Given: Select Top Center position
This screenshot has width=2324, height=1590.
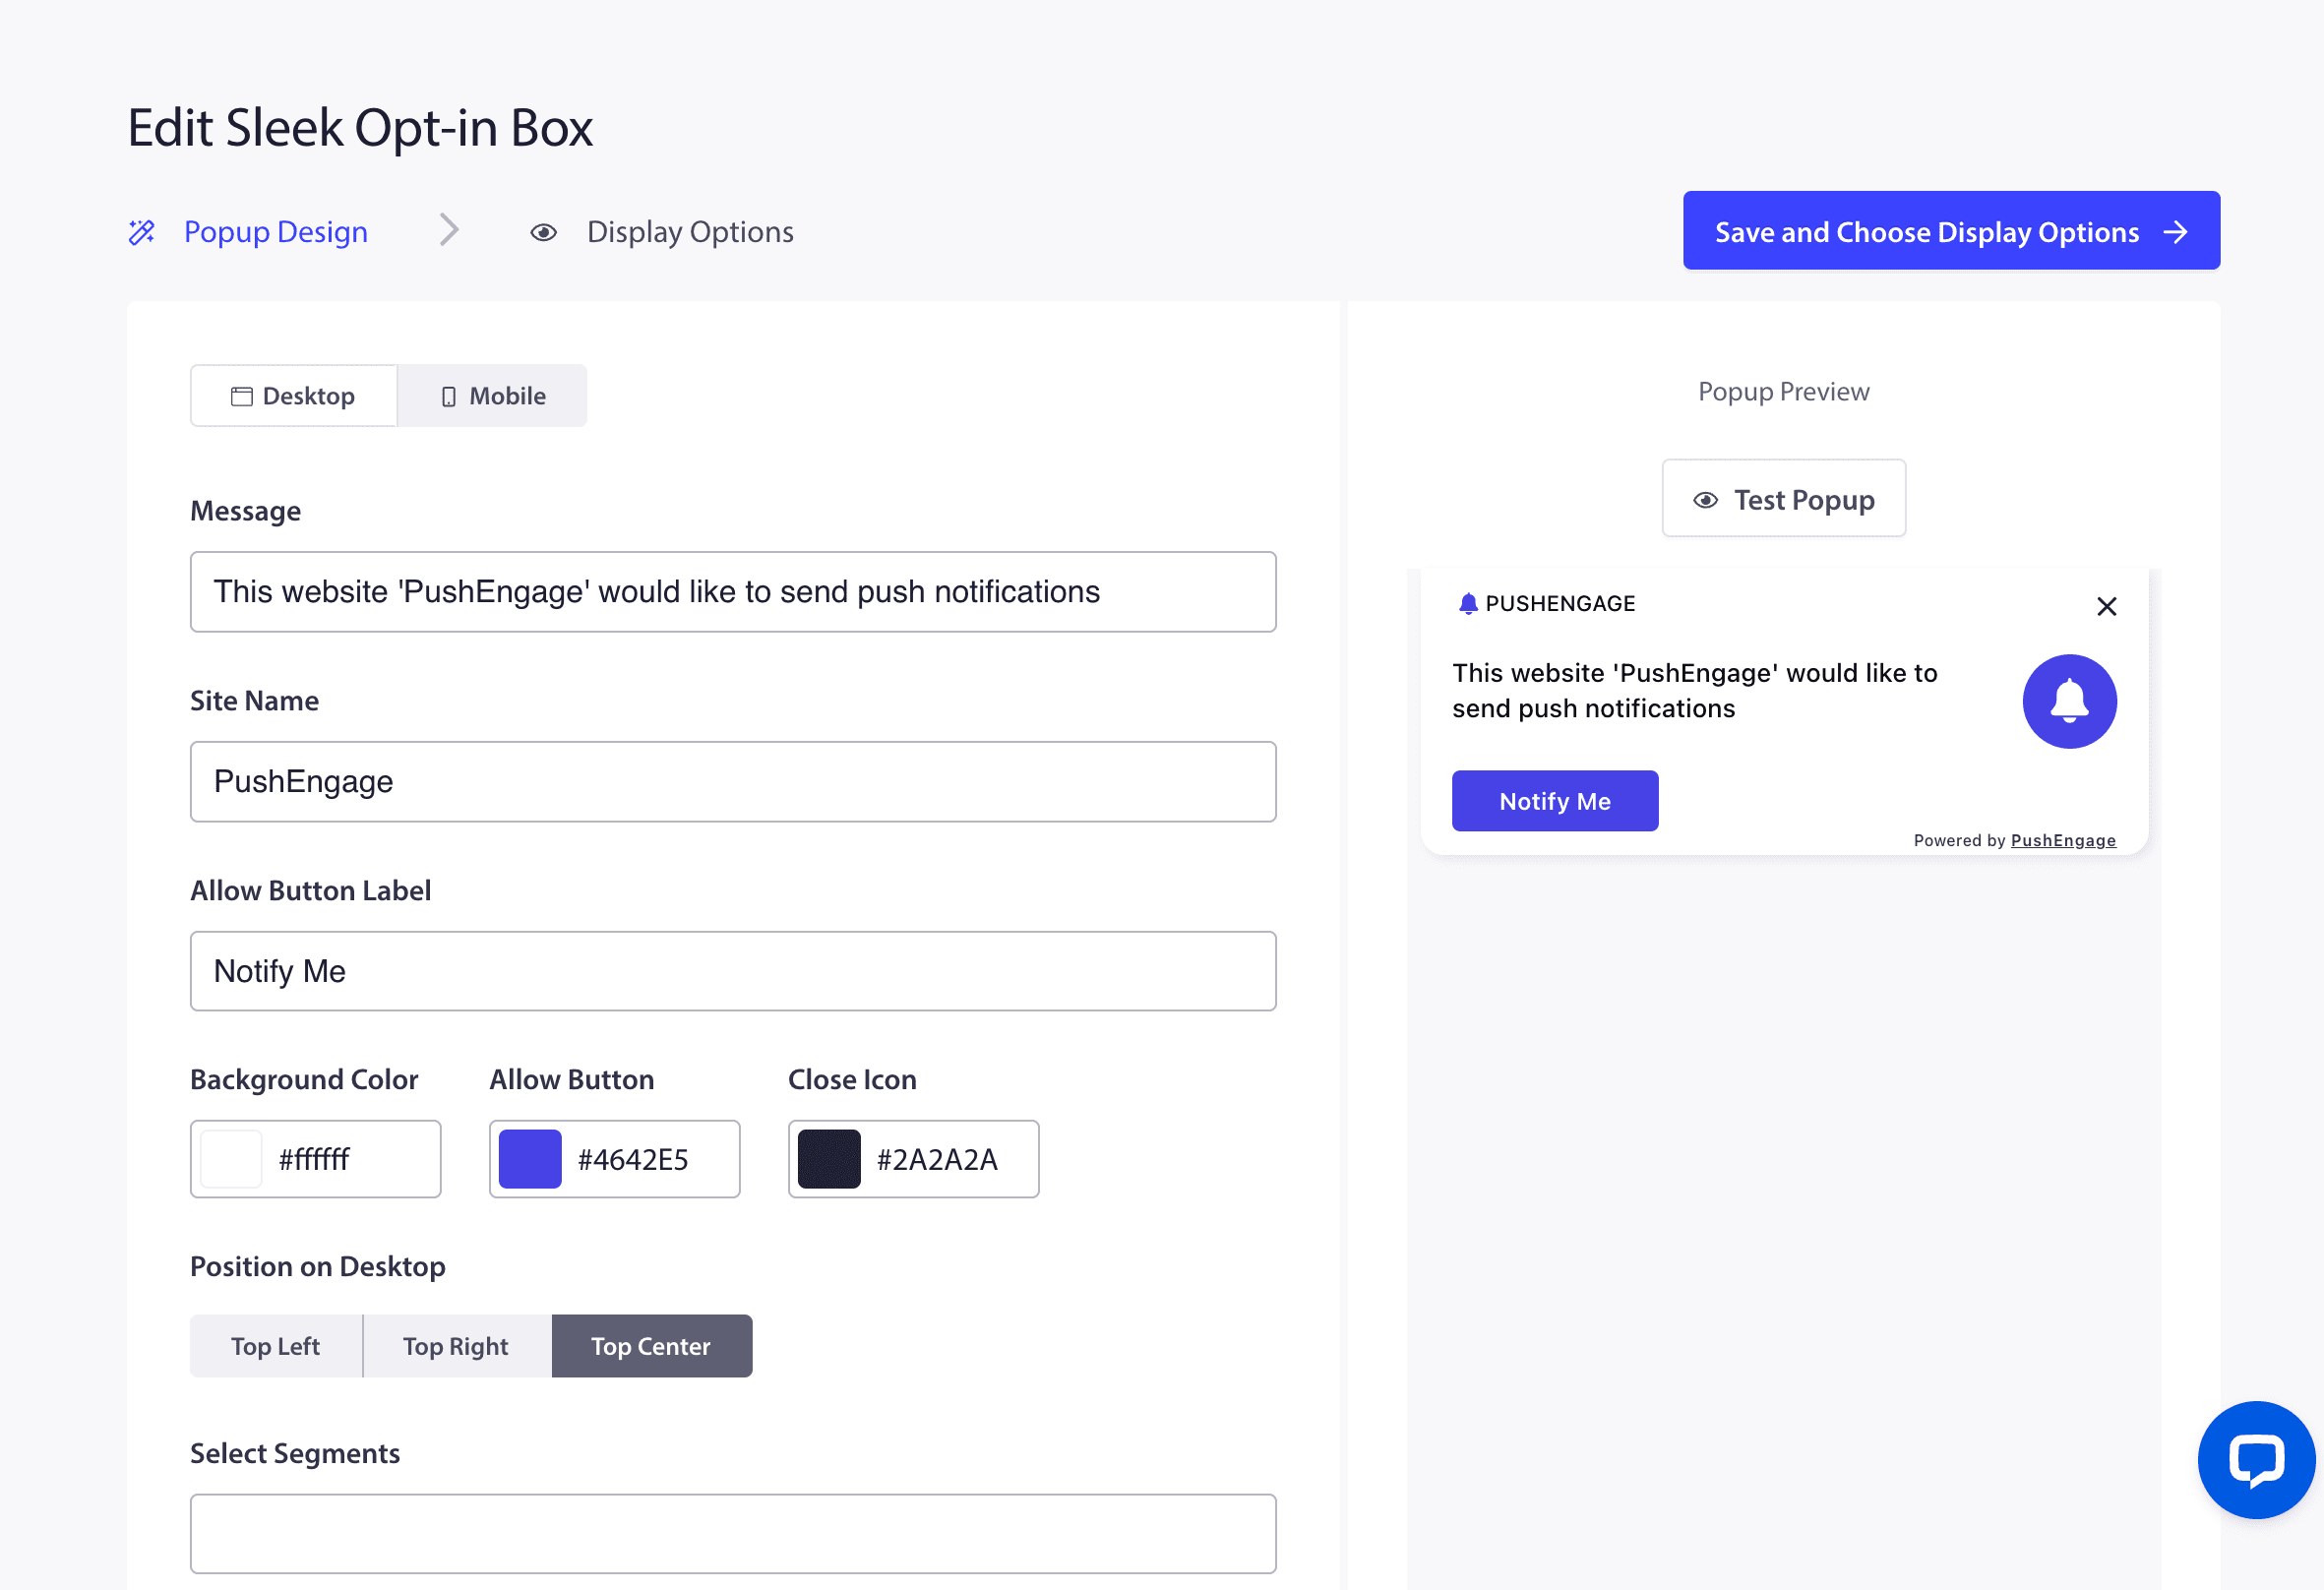Looking at the screenshot, I should tap(651, 1346).
